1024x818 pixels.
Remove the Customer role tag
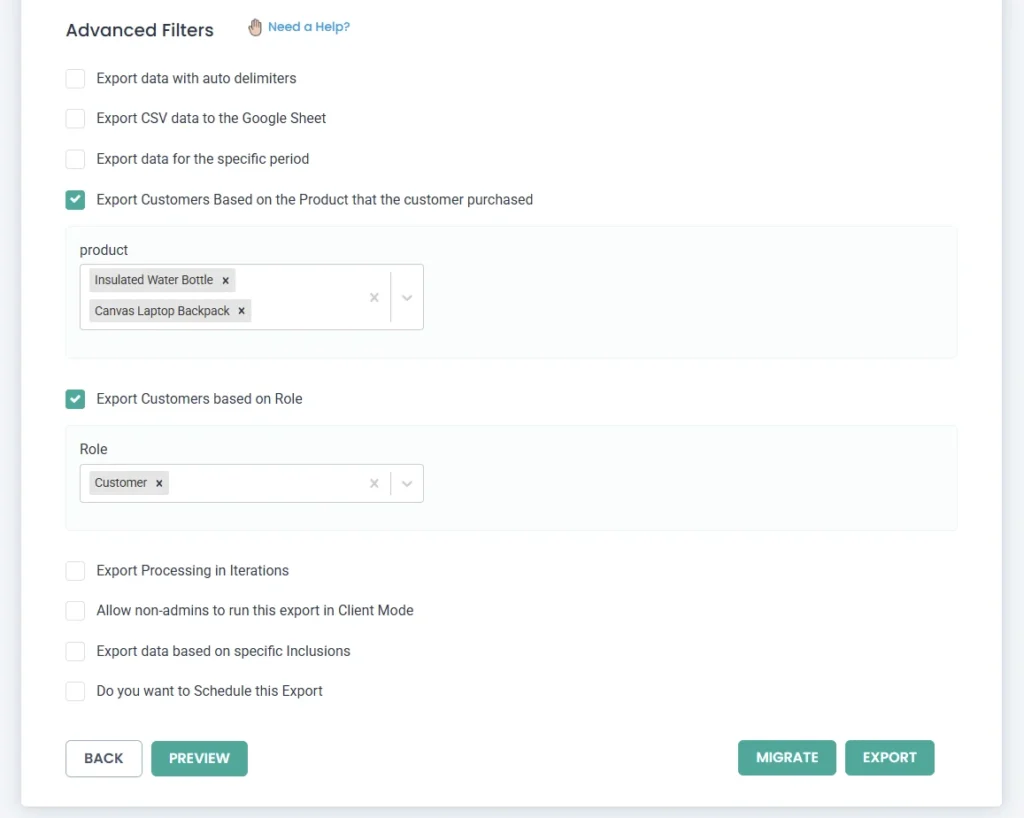[159, 483]
